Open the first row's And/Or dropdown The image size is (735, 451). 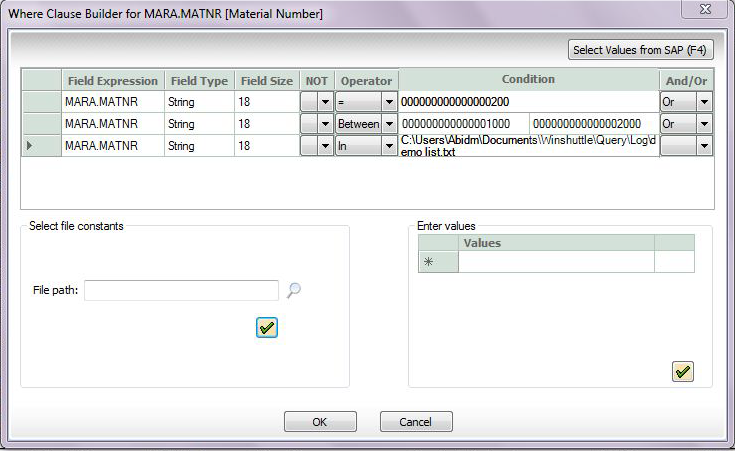pos(705,102)
